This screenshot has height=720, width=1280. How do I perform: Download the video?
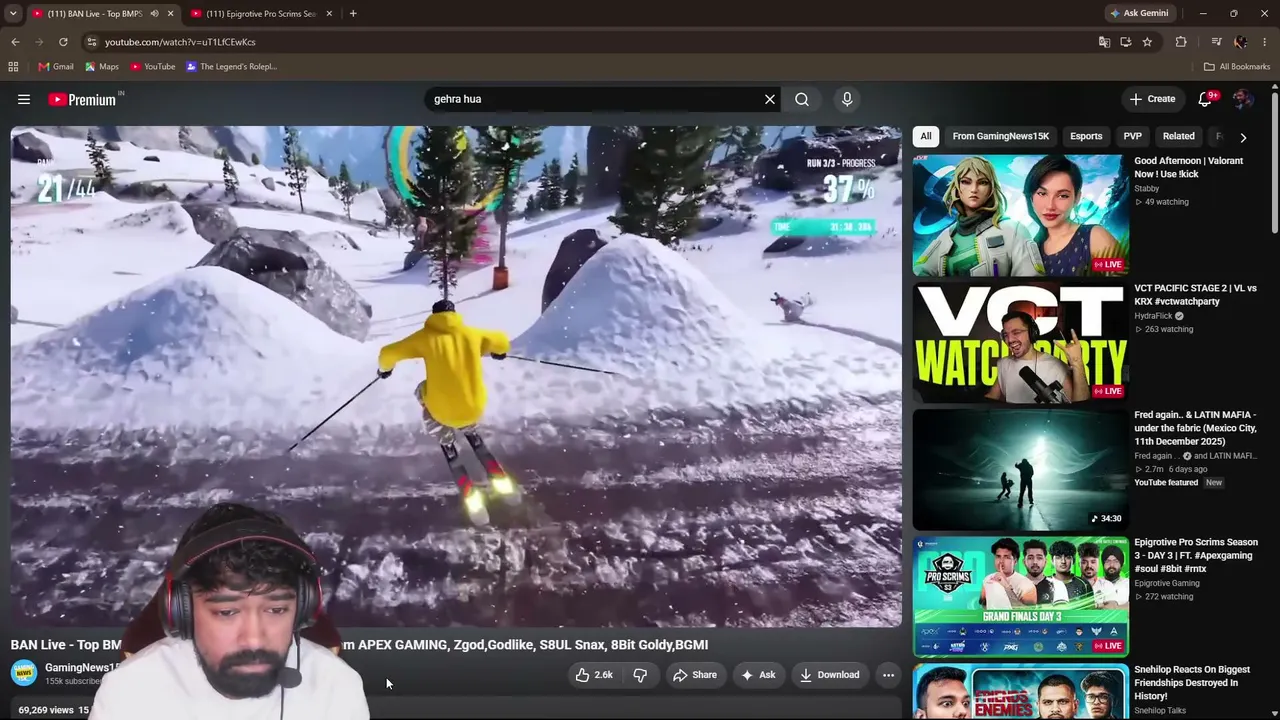830,675
